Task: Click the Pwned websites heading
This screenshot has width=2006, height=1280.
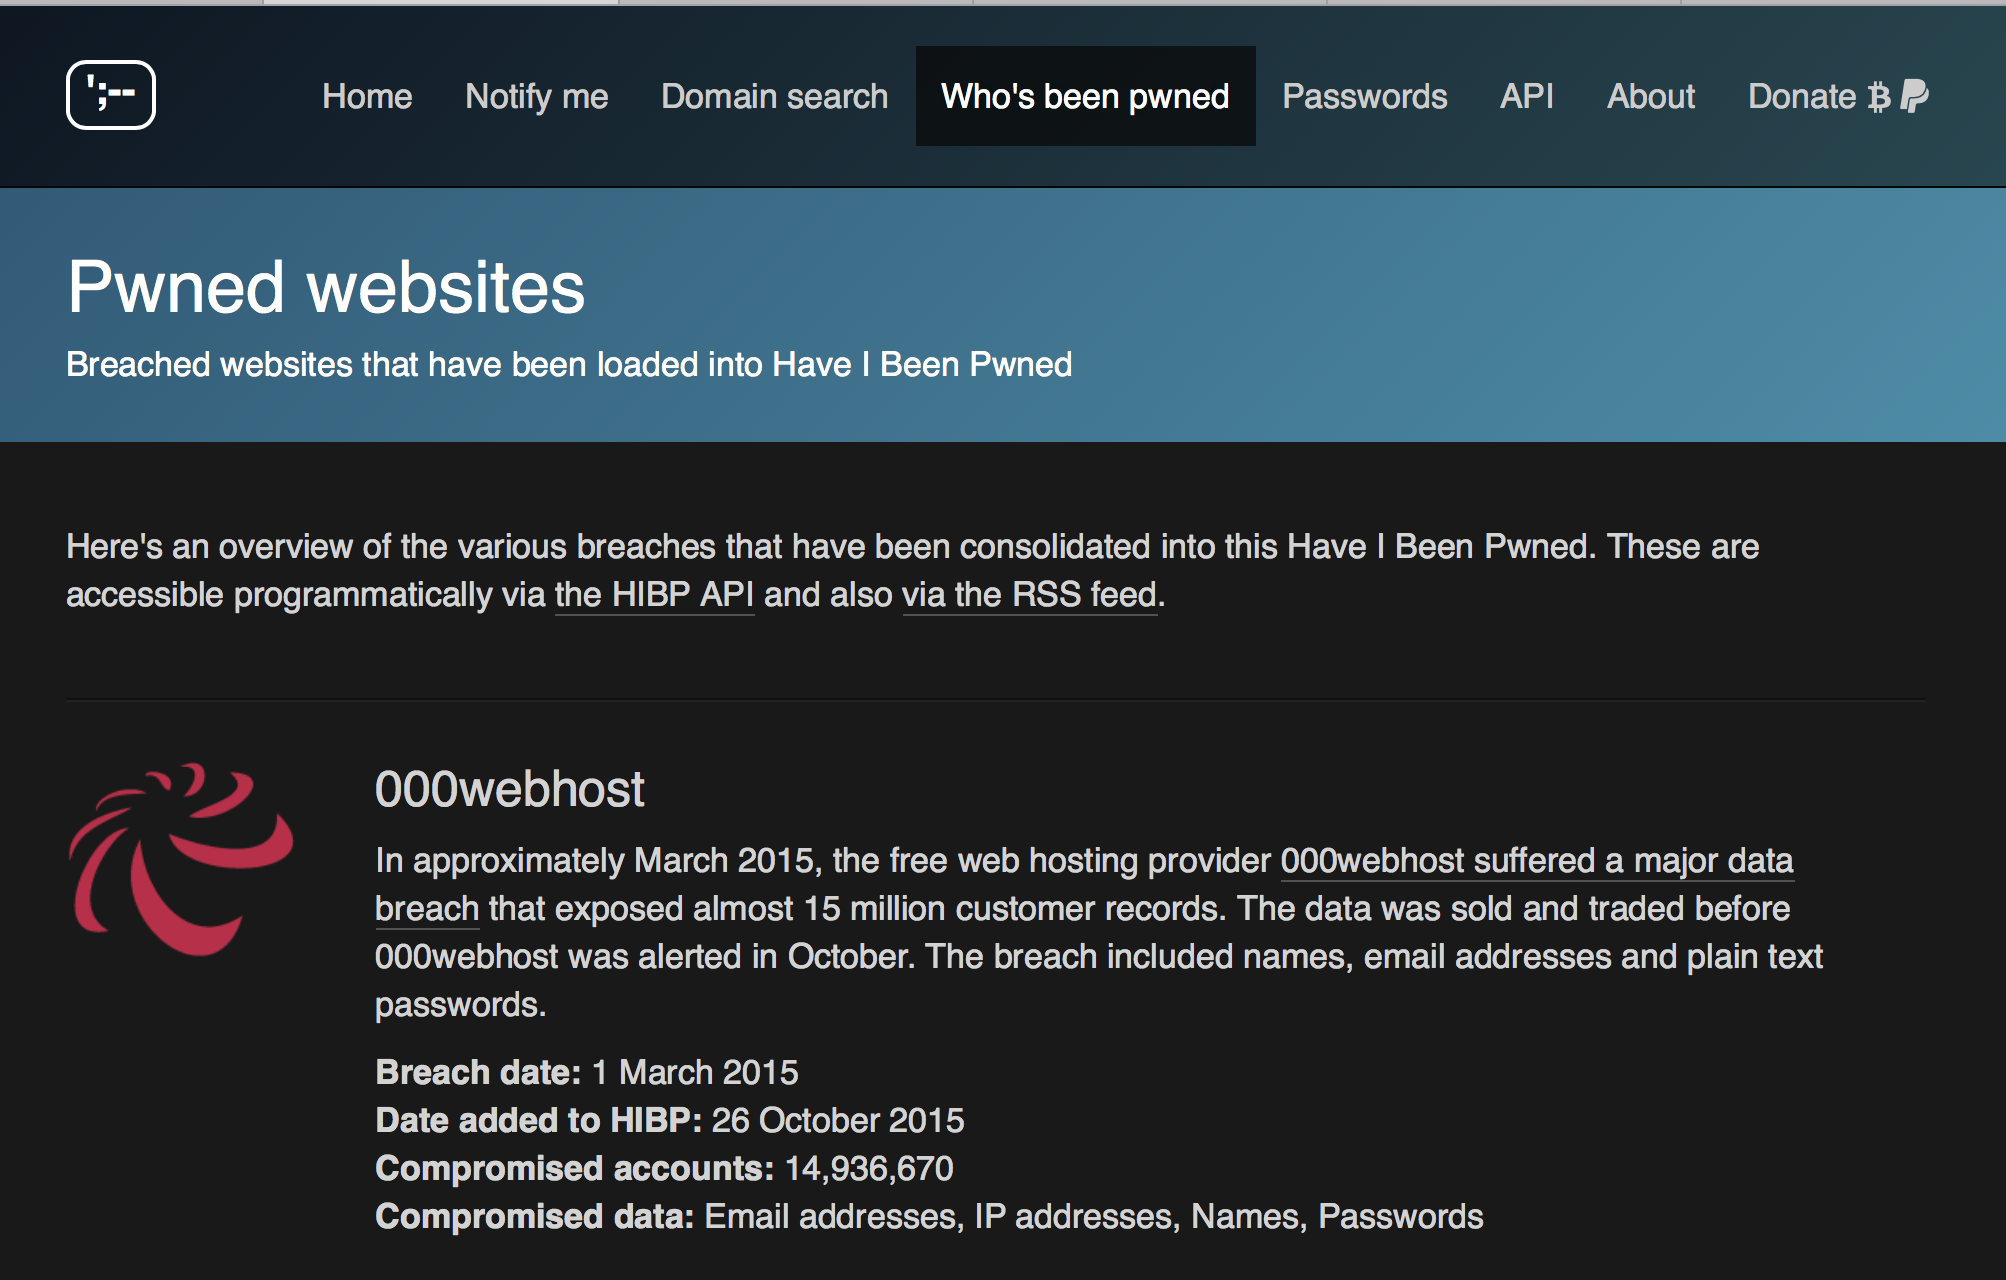Action: coord(326,287)
